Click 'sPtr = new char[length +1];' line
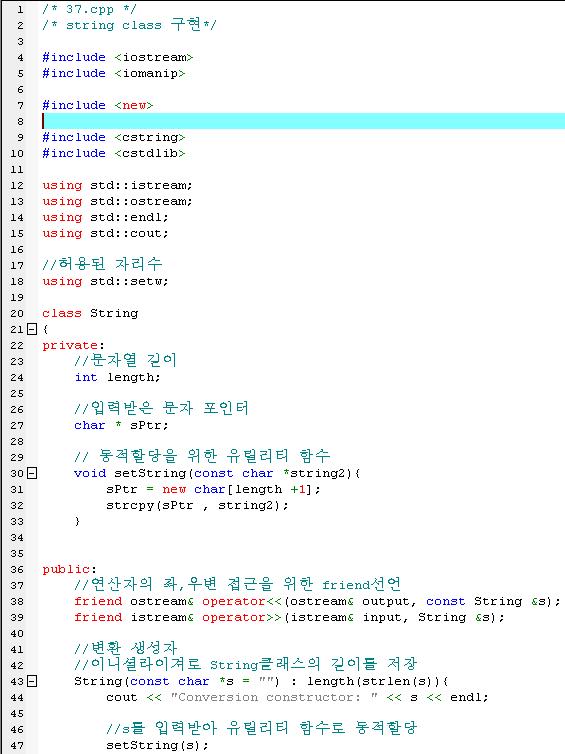Screen dimensions: 565x754 (213, 490)
